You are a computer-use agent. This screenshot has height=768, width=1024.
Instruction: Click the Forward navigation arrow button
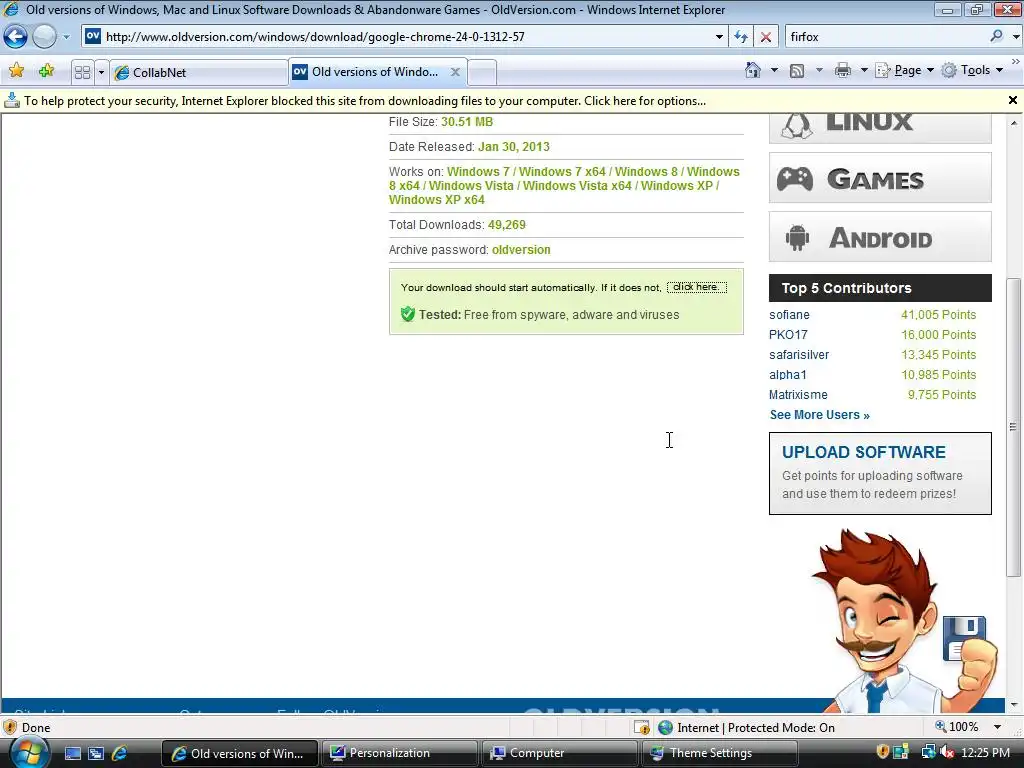(x=44, y=37)
